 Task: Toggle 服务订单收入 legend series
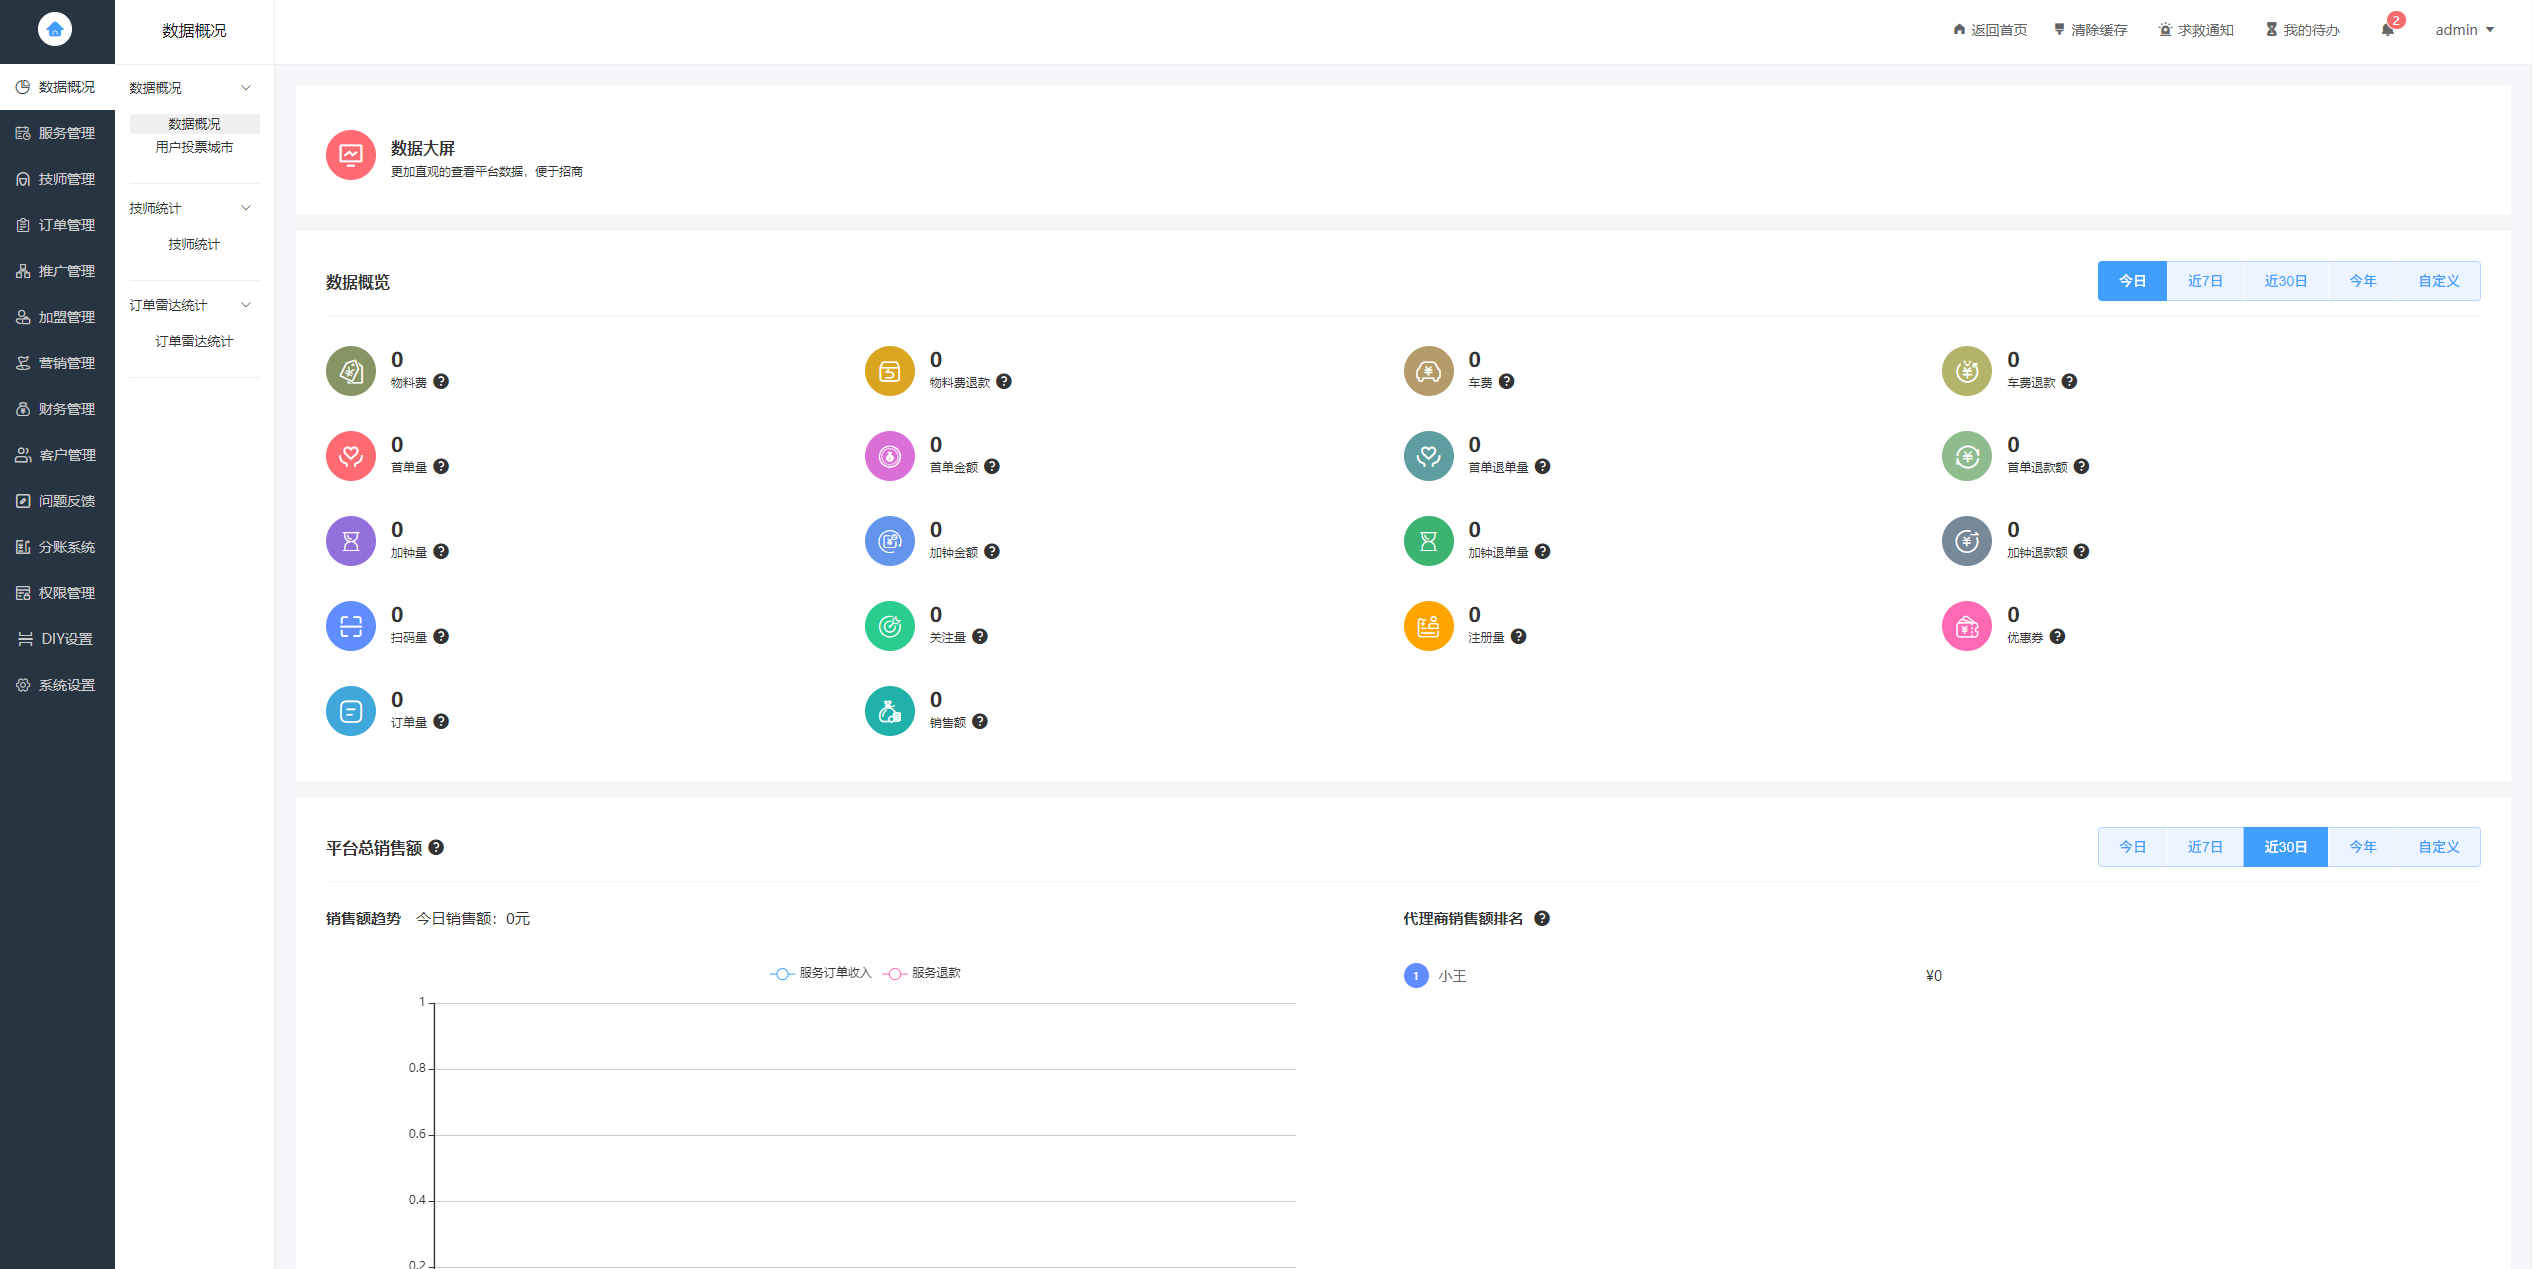click(822, 974)
